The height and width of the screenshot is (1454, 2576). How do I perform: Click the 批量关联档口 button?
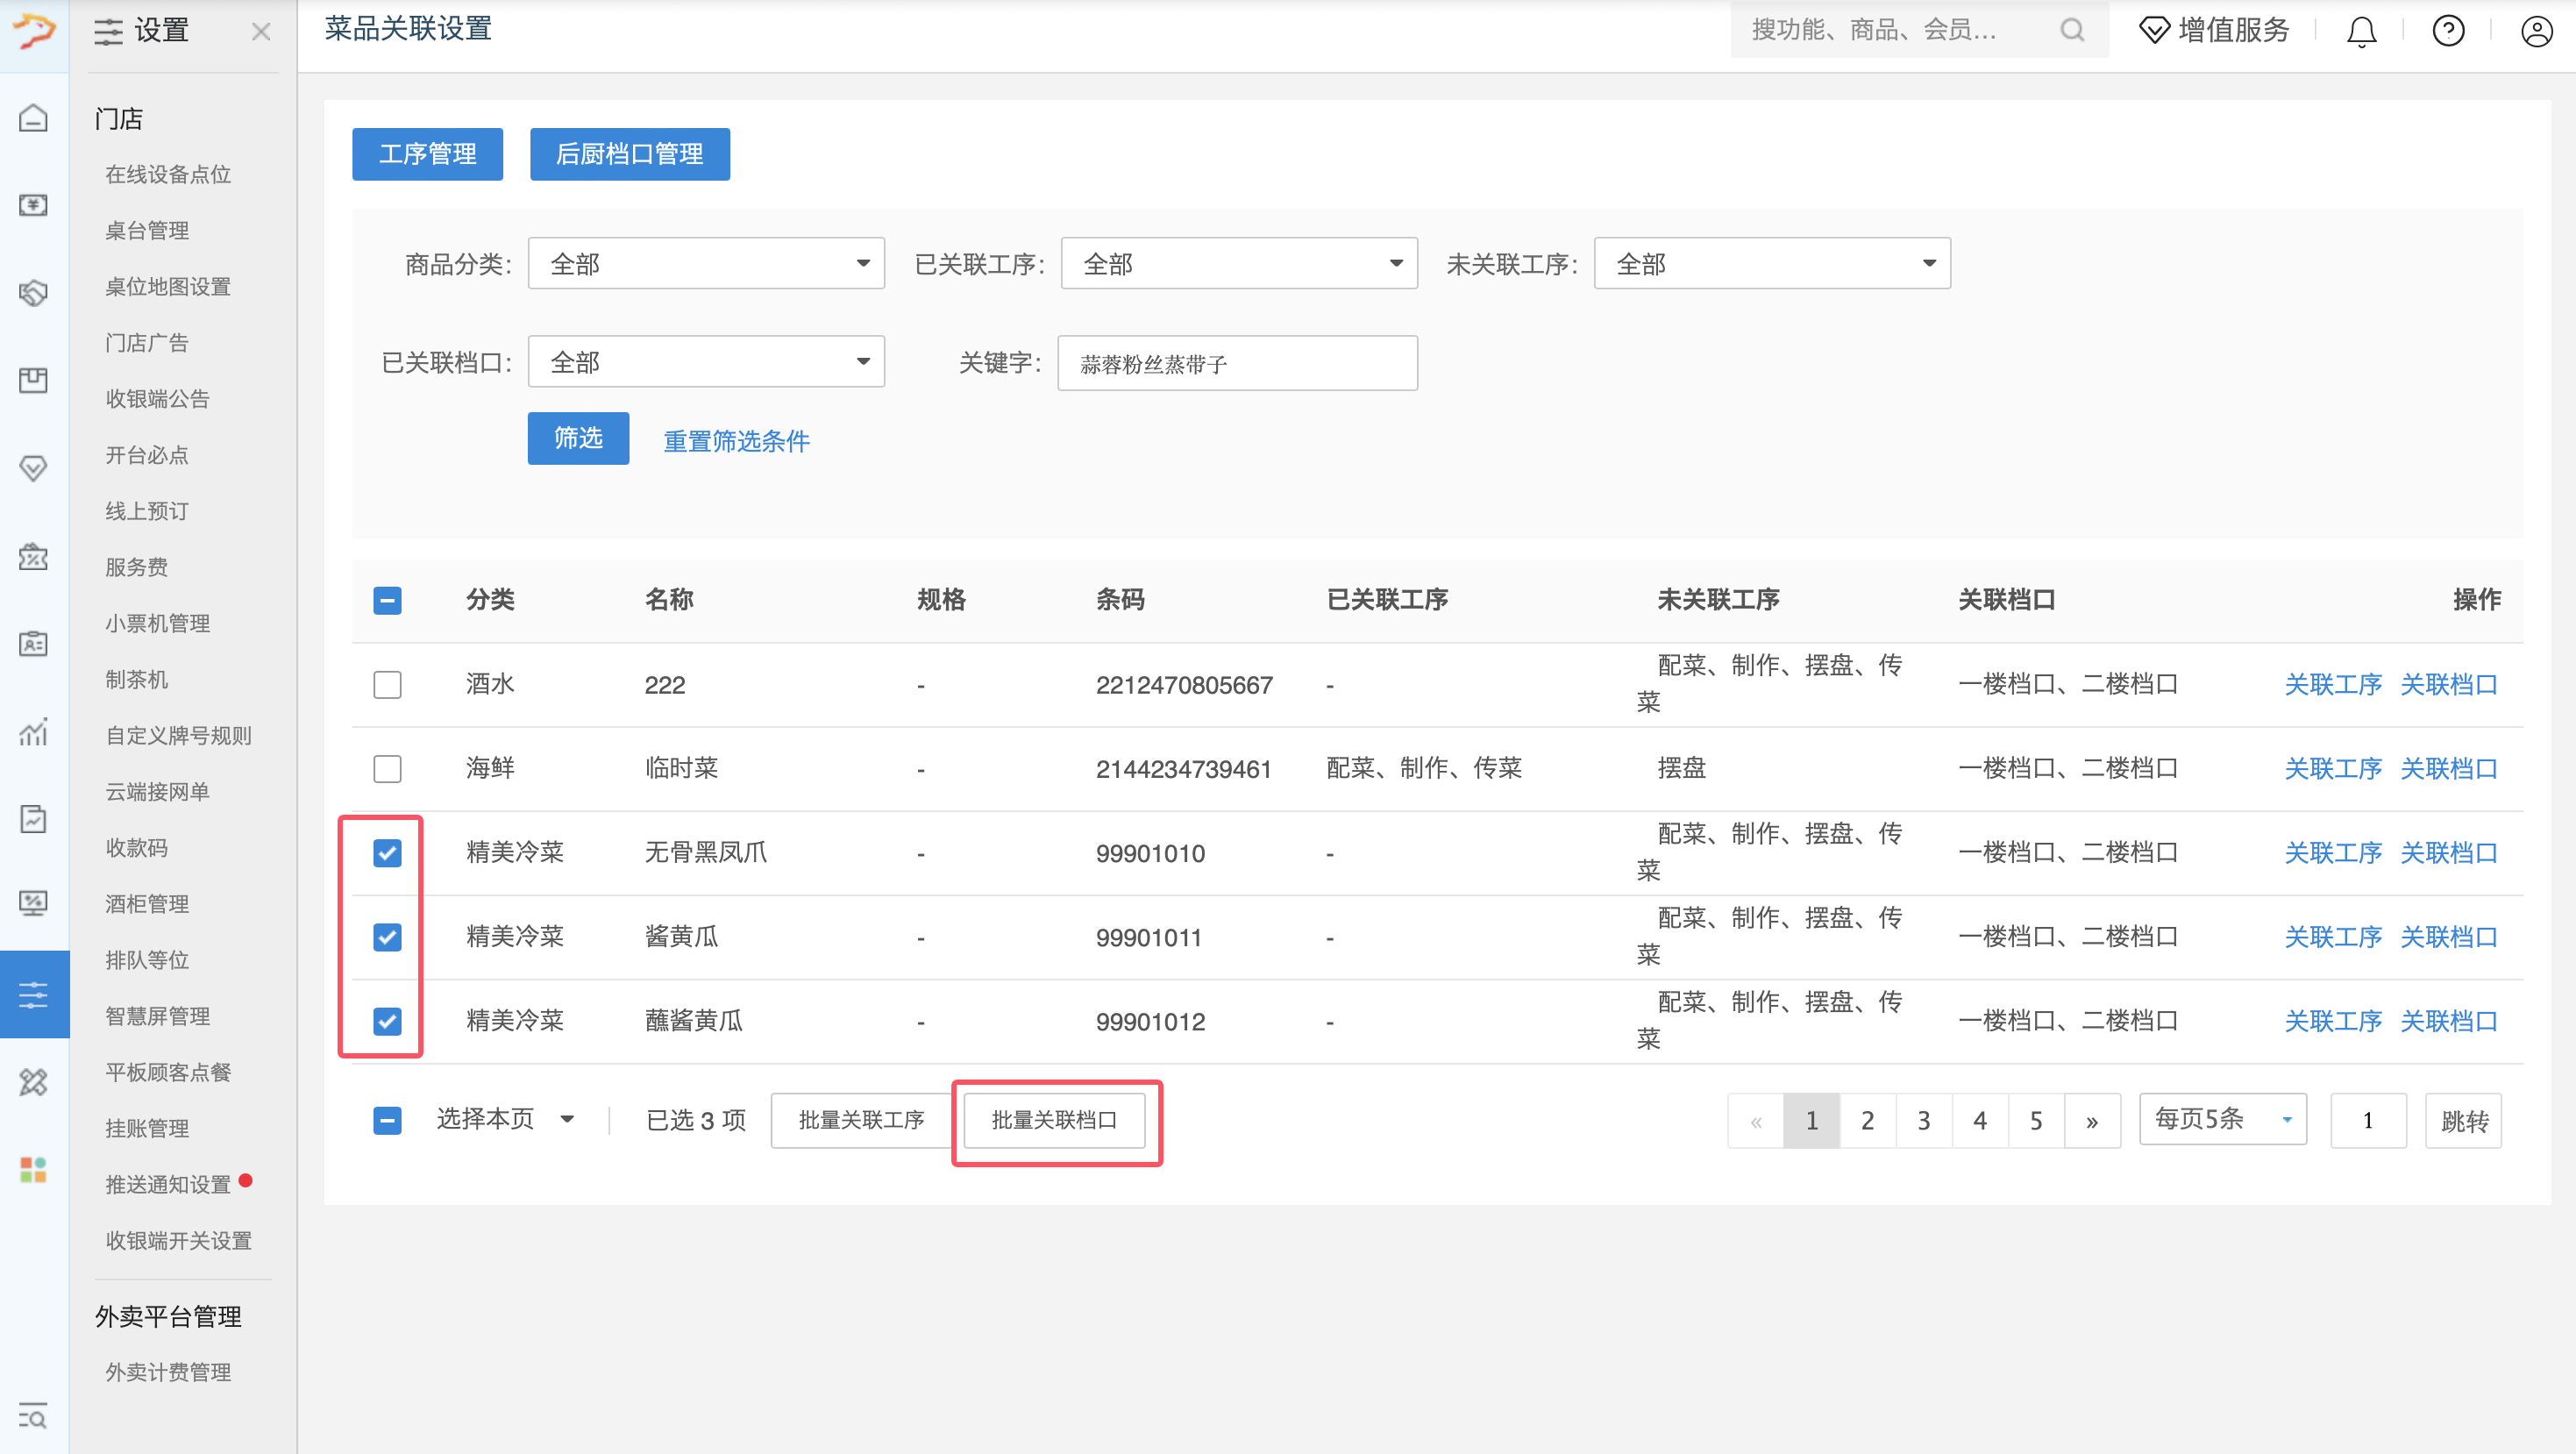tap(1054, 1120)
